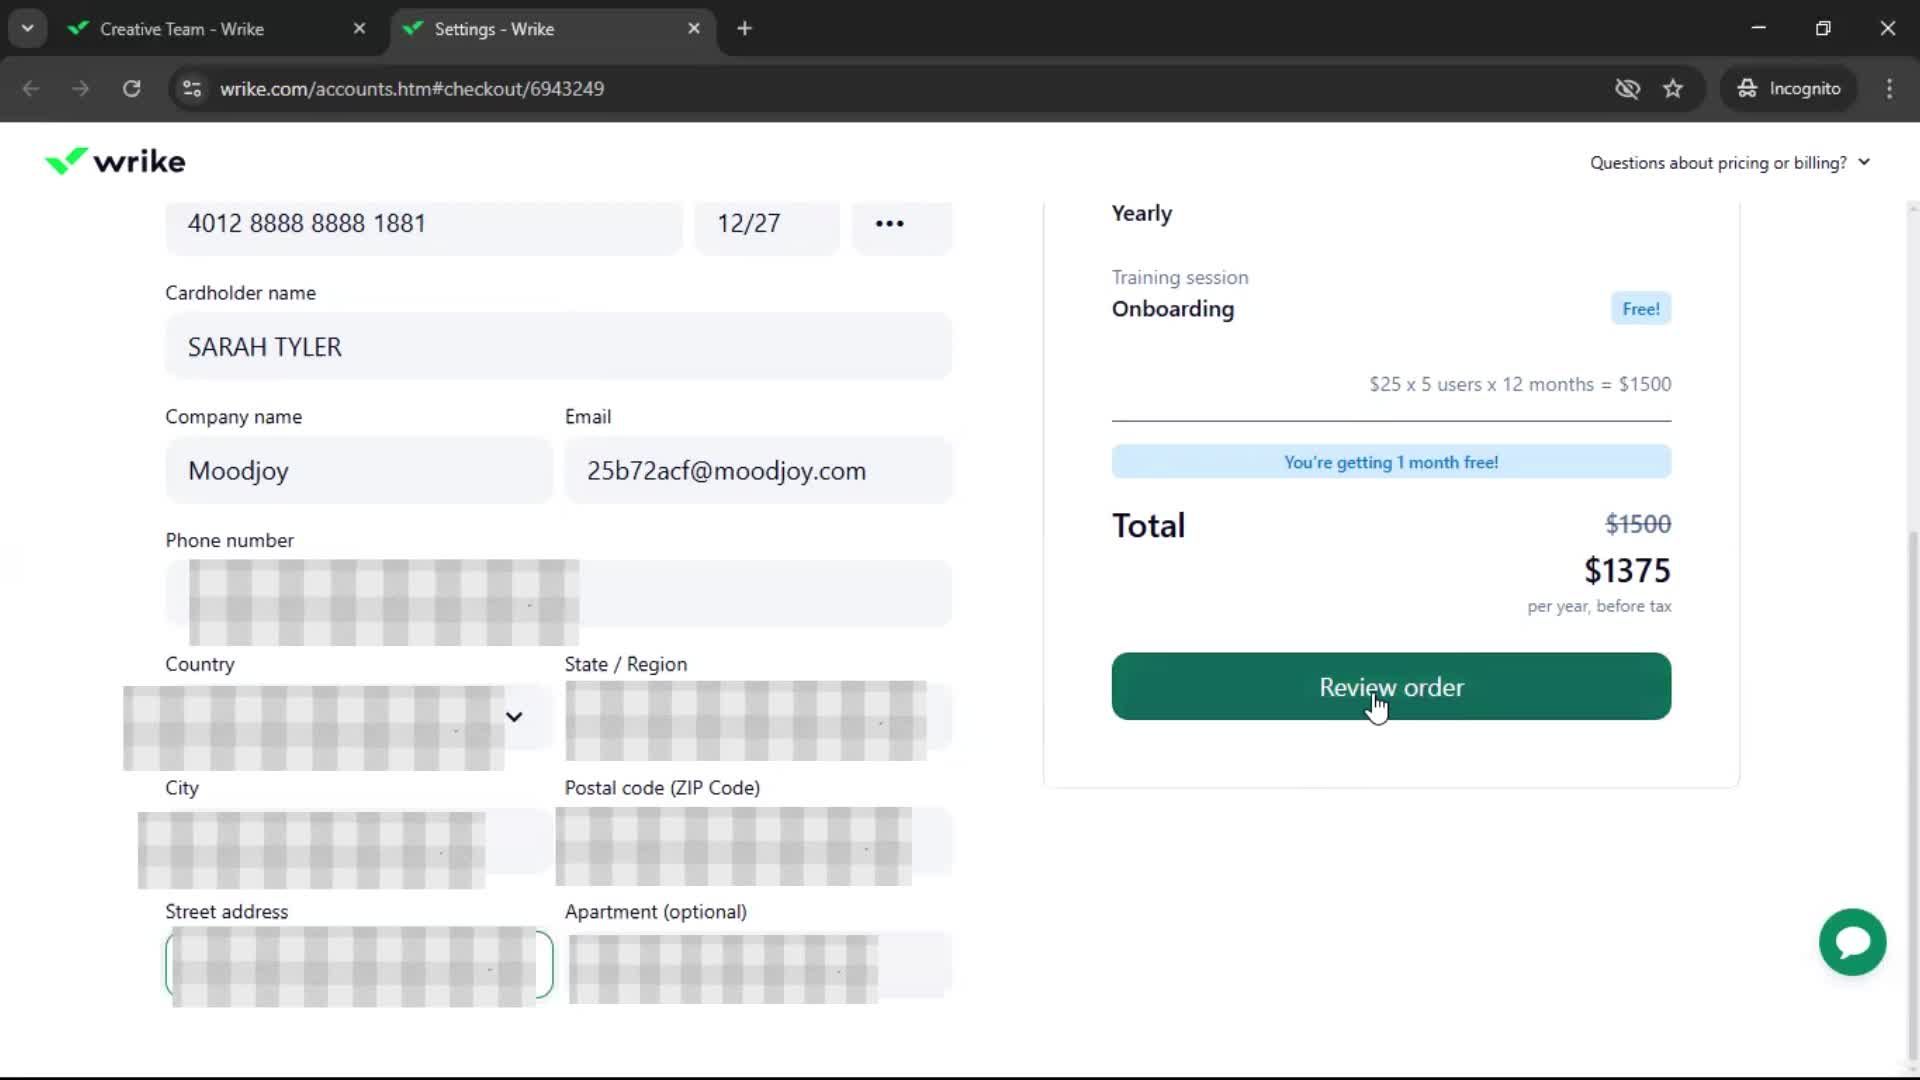Edit the Cardholder name SARAH TYLER

pos(558,346)
